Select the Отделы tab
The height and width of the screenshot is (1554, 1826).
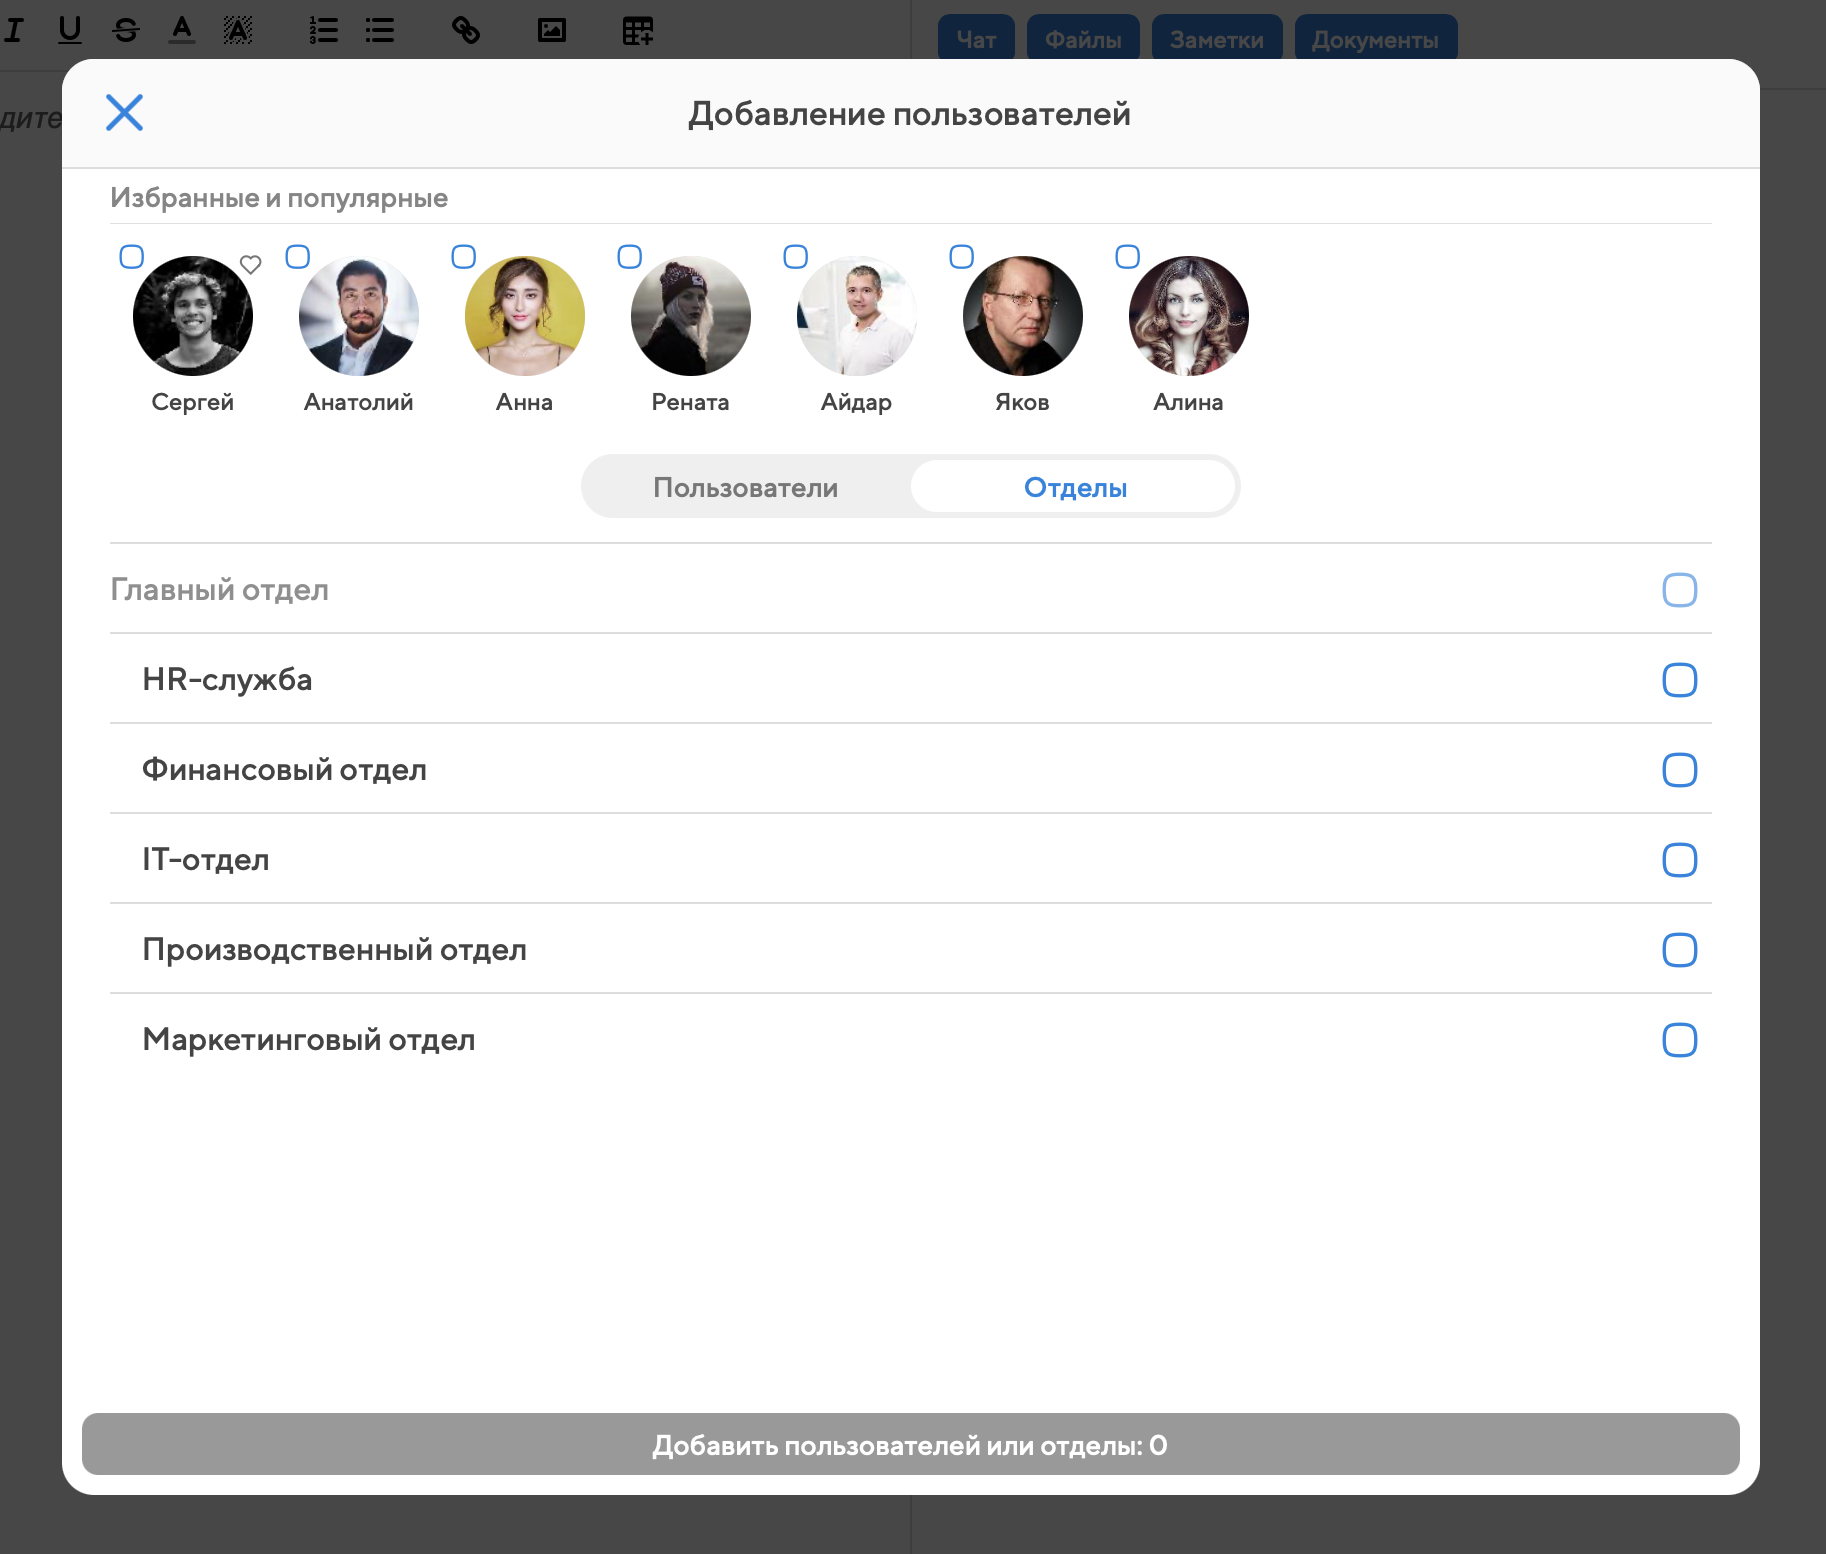pyautogui.click(x=1075, y=487)
